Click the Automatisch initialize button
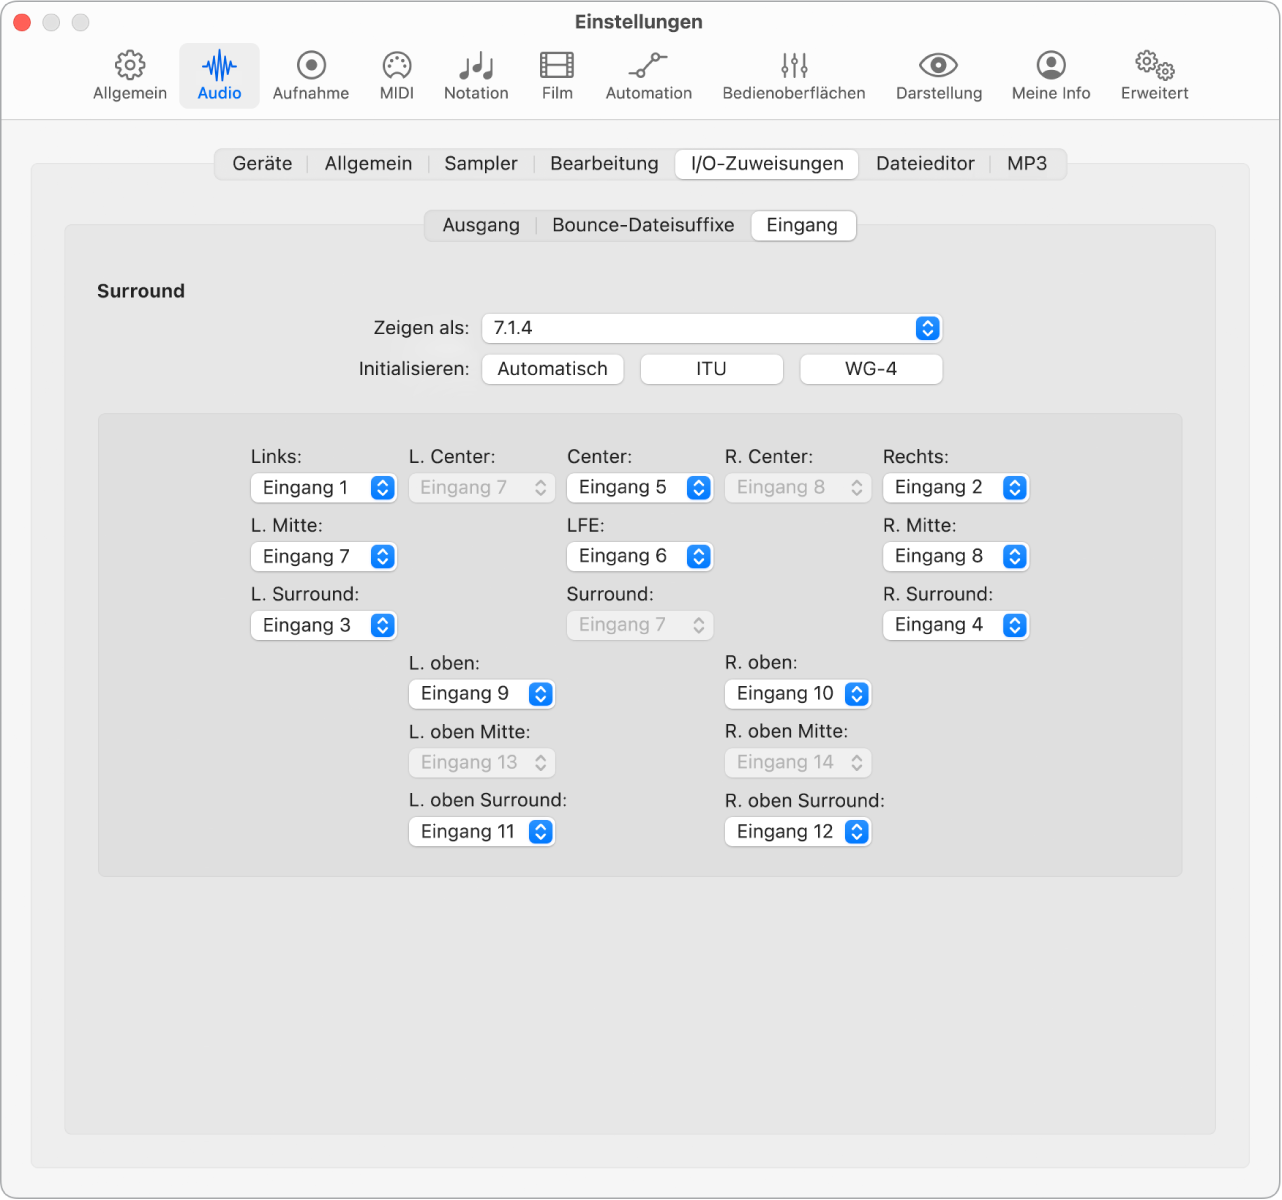Viewport: 1282px width, 1200px height. click(553, 369)
